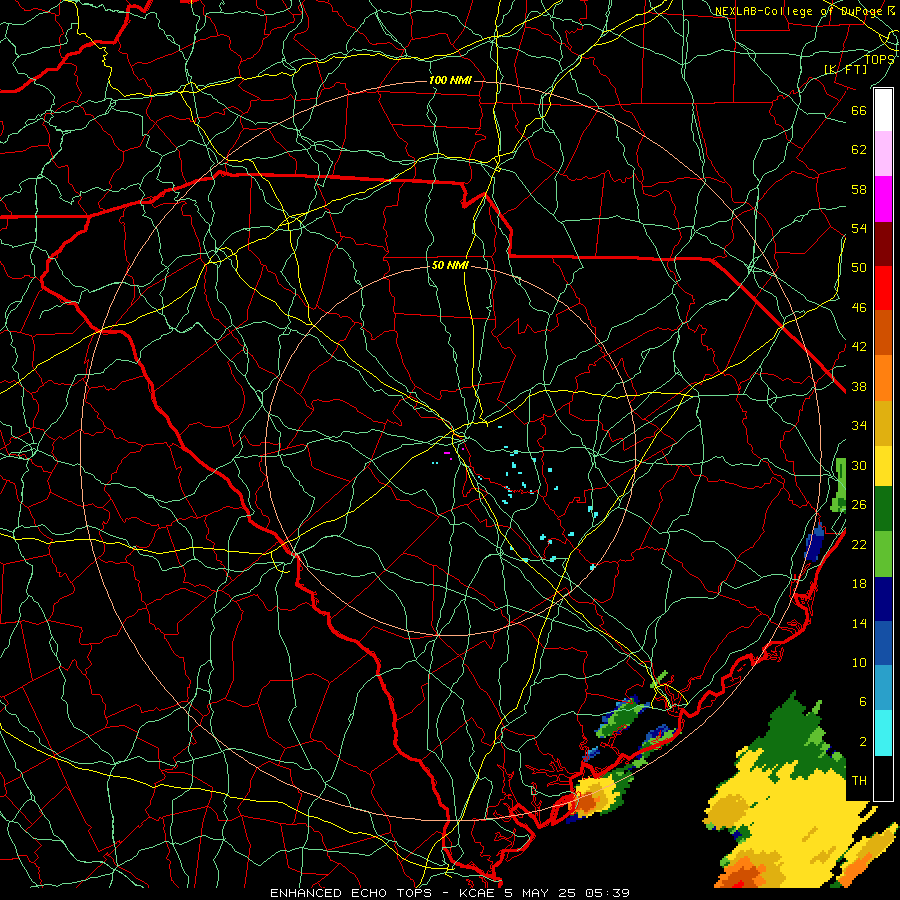Click the 42 value on the legend
Image resolution: width=900 pixels, height=900 pixels.
pyautogui.click(x=859, y=347)
